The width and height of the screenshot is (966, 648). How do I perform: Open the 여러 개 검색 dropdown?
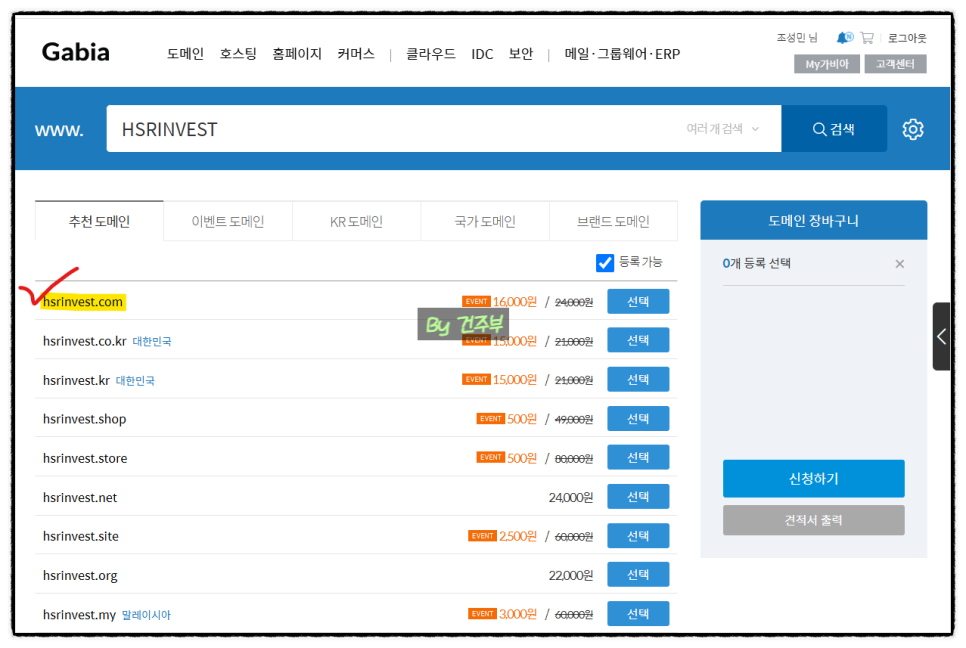pyautogui.click(x=723, y=129)
